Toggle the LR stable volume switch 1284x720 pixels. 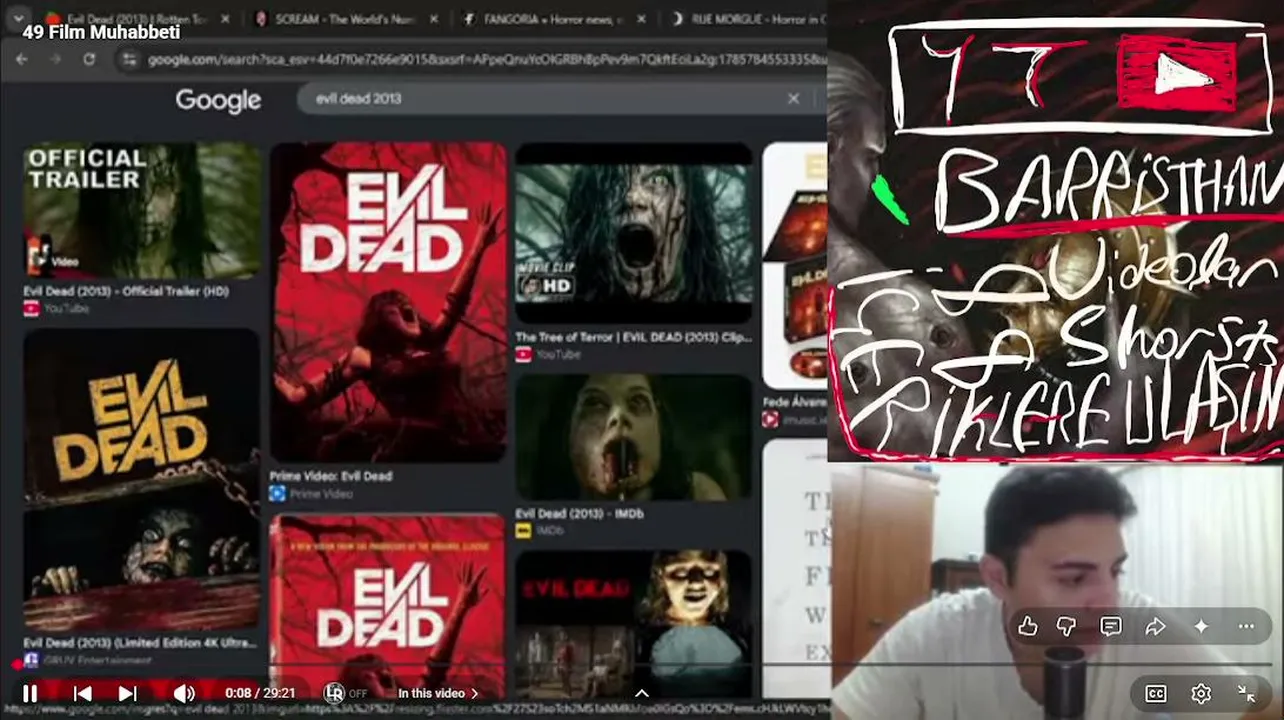[345, 693]
